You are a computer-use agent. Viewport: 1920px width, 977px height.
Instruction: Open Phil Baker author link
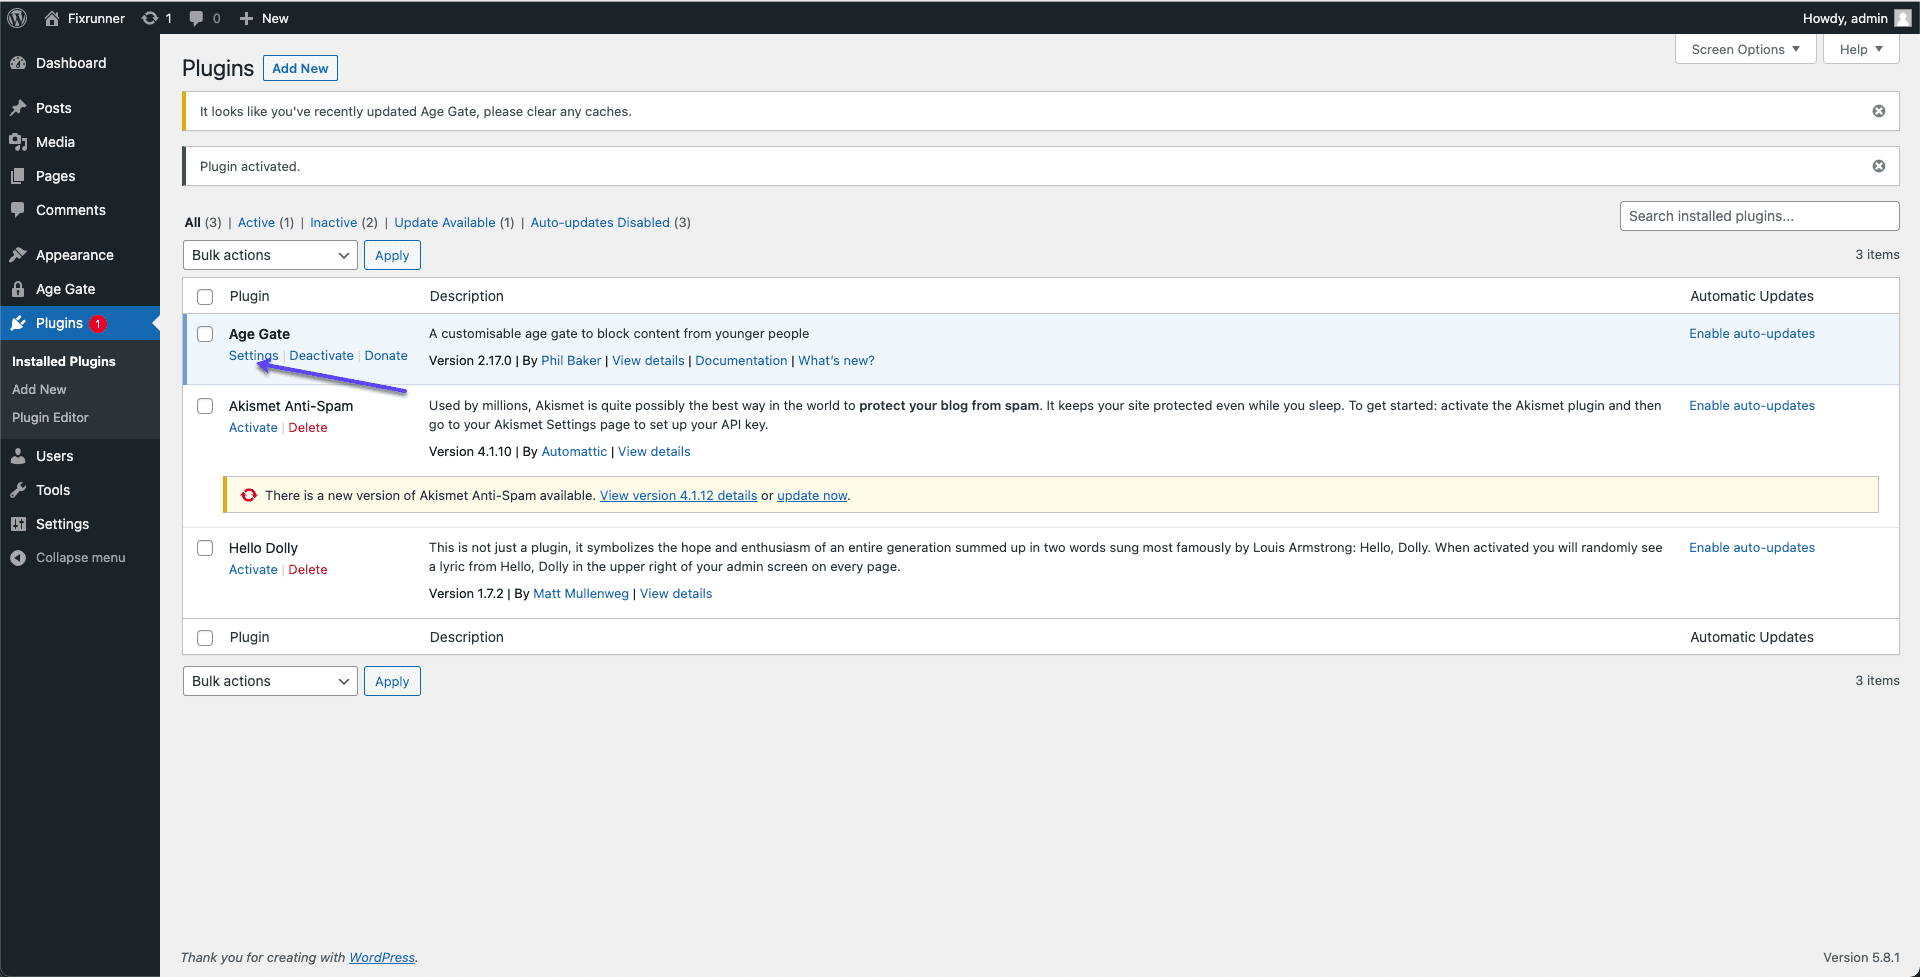coord(571,360)
